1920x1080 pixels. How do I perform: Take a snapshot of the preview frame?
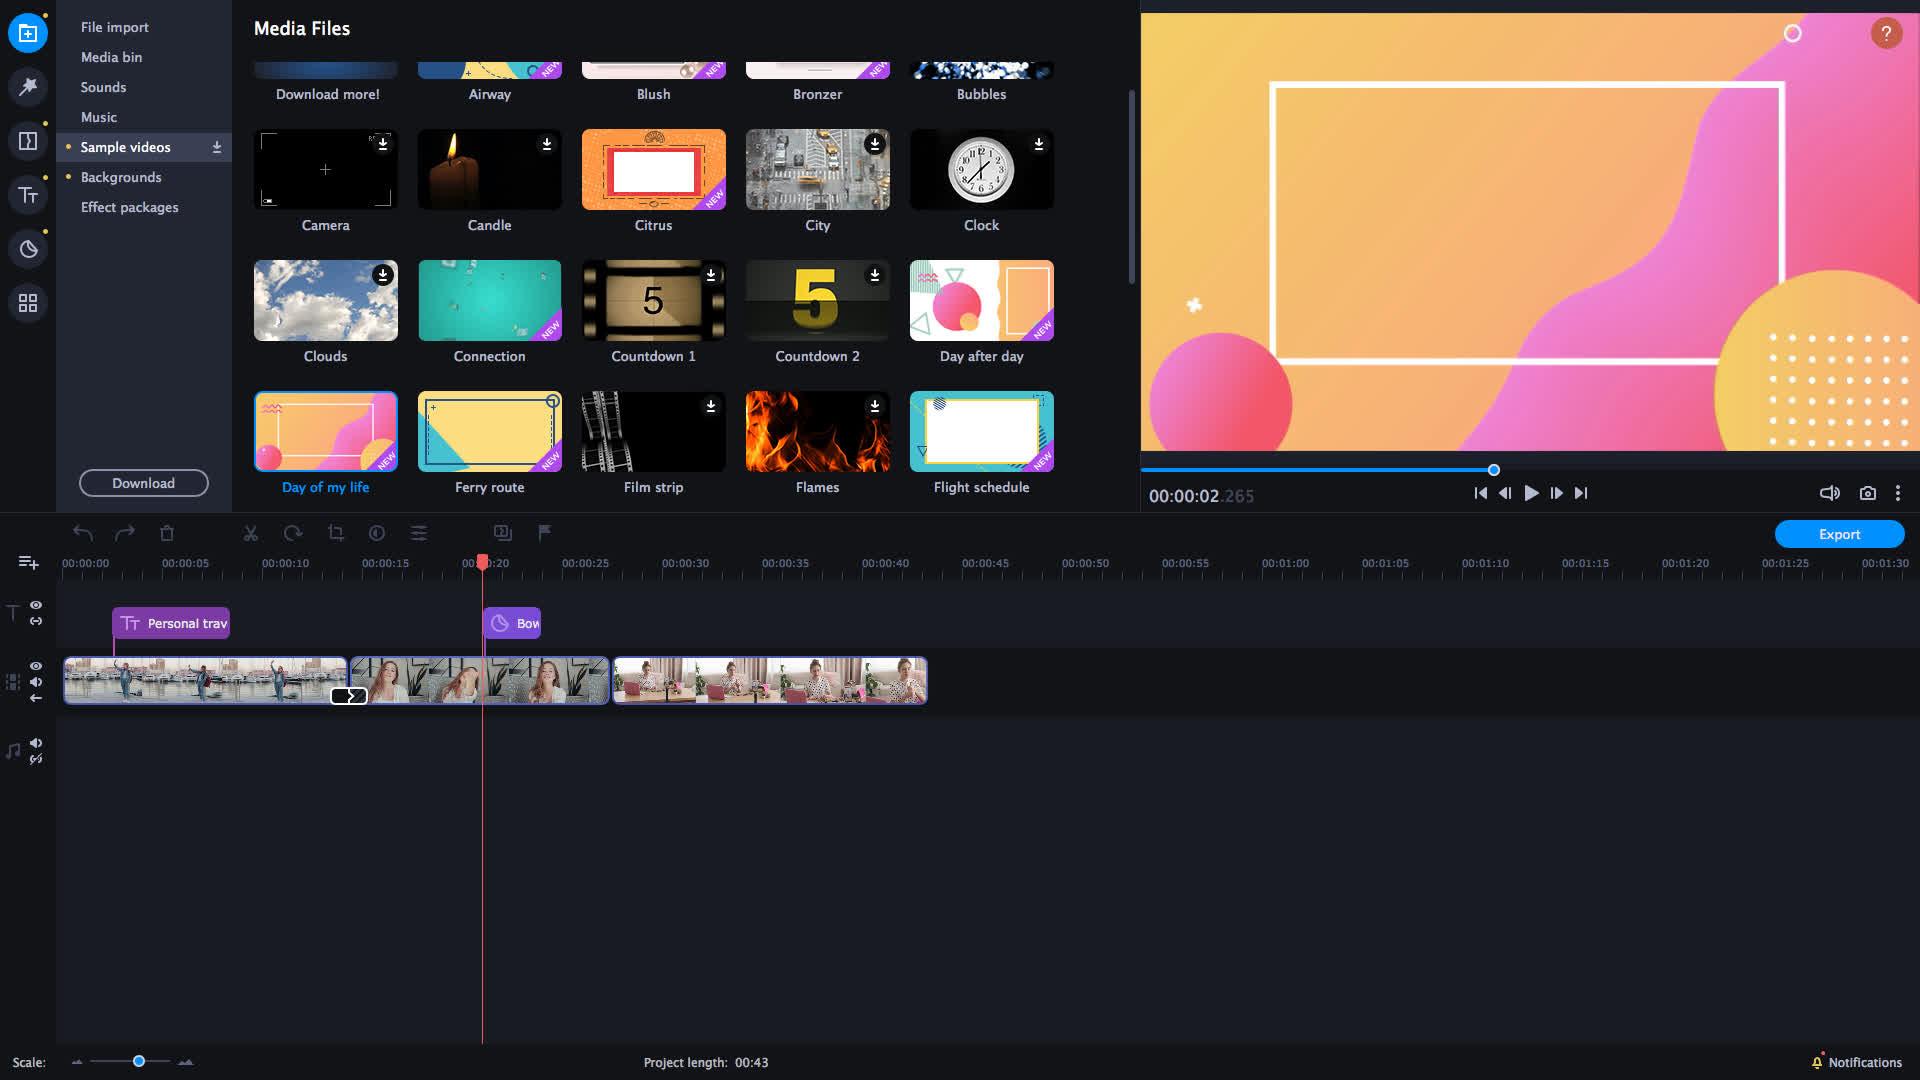(x=1868, y=492)
